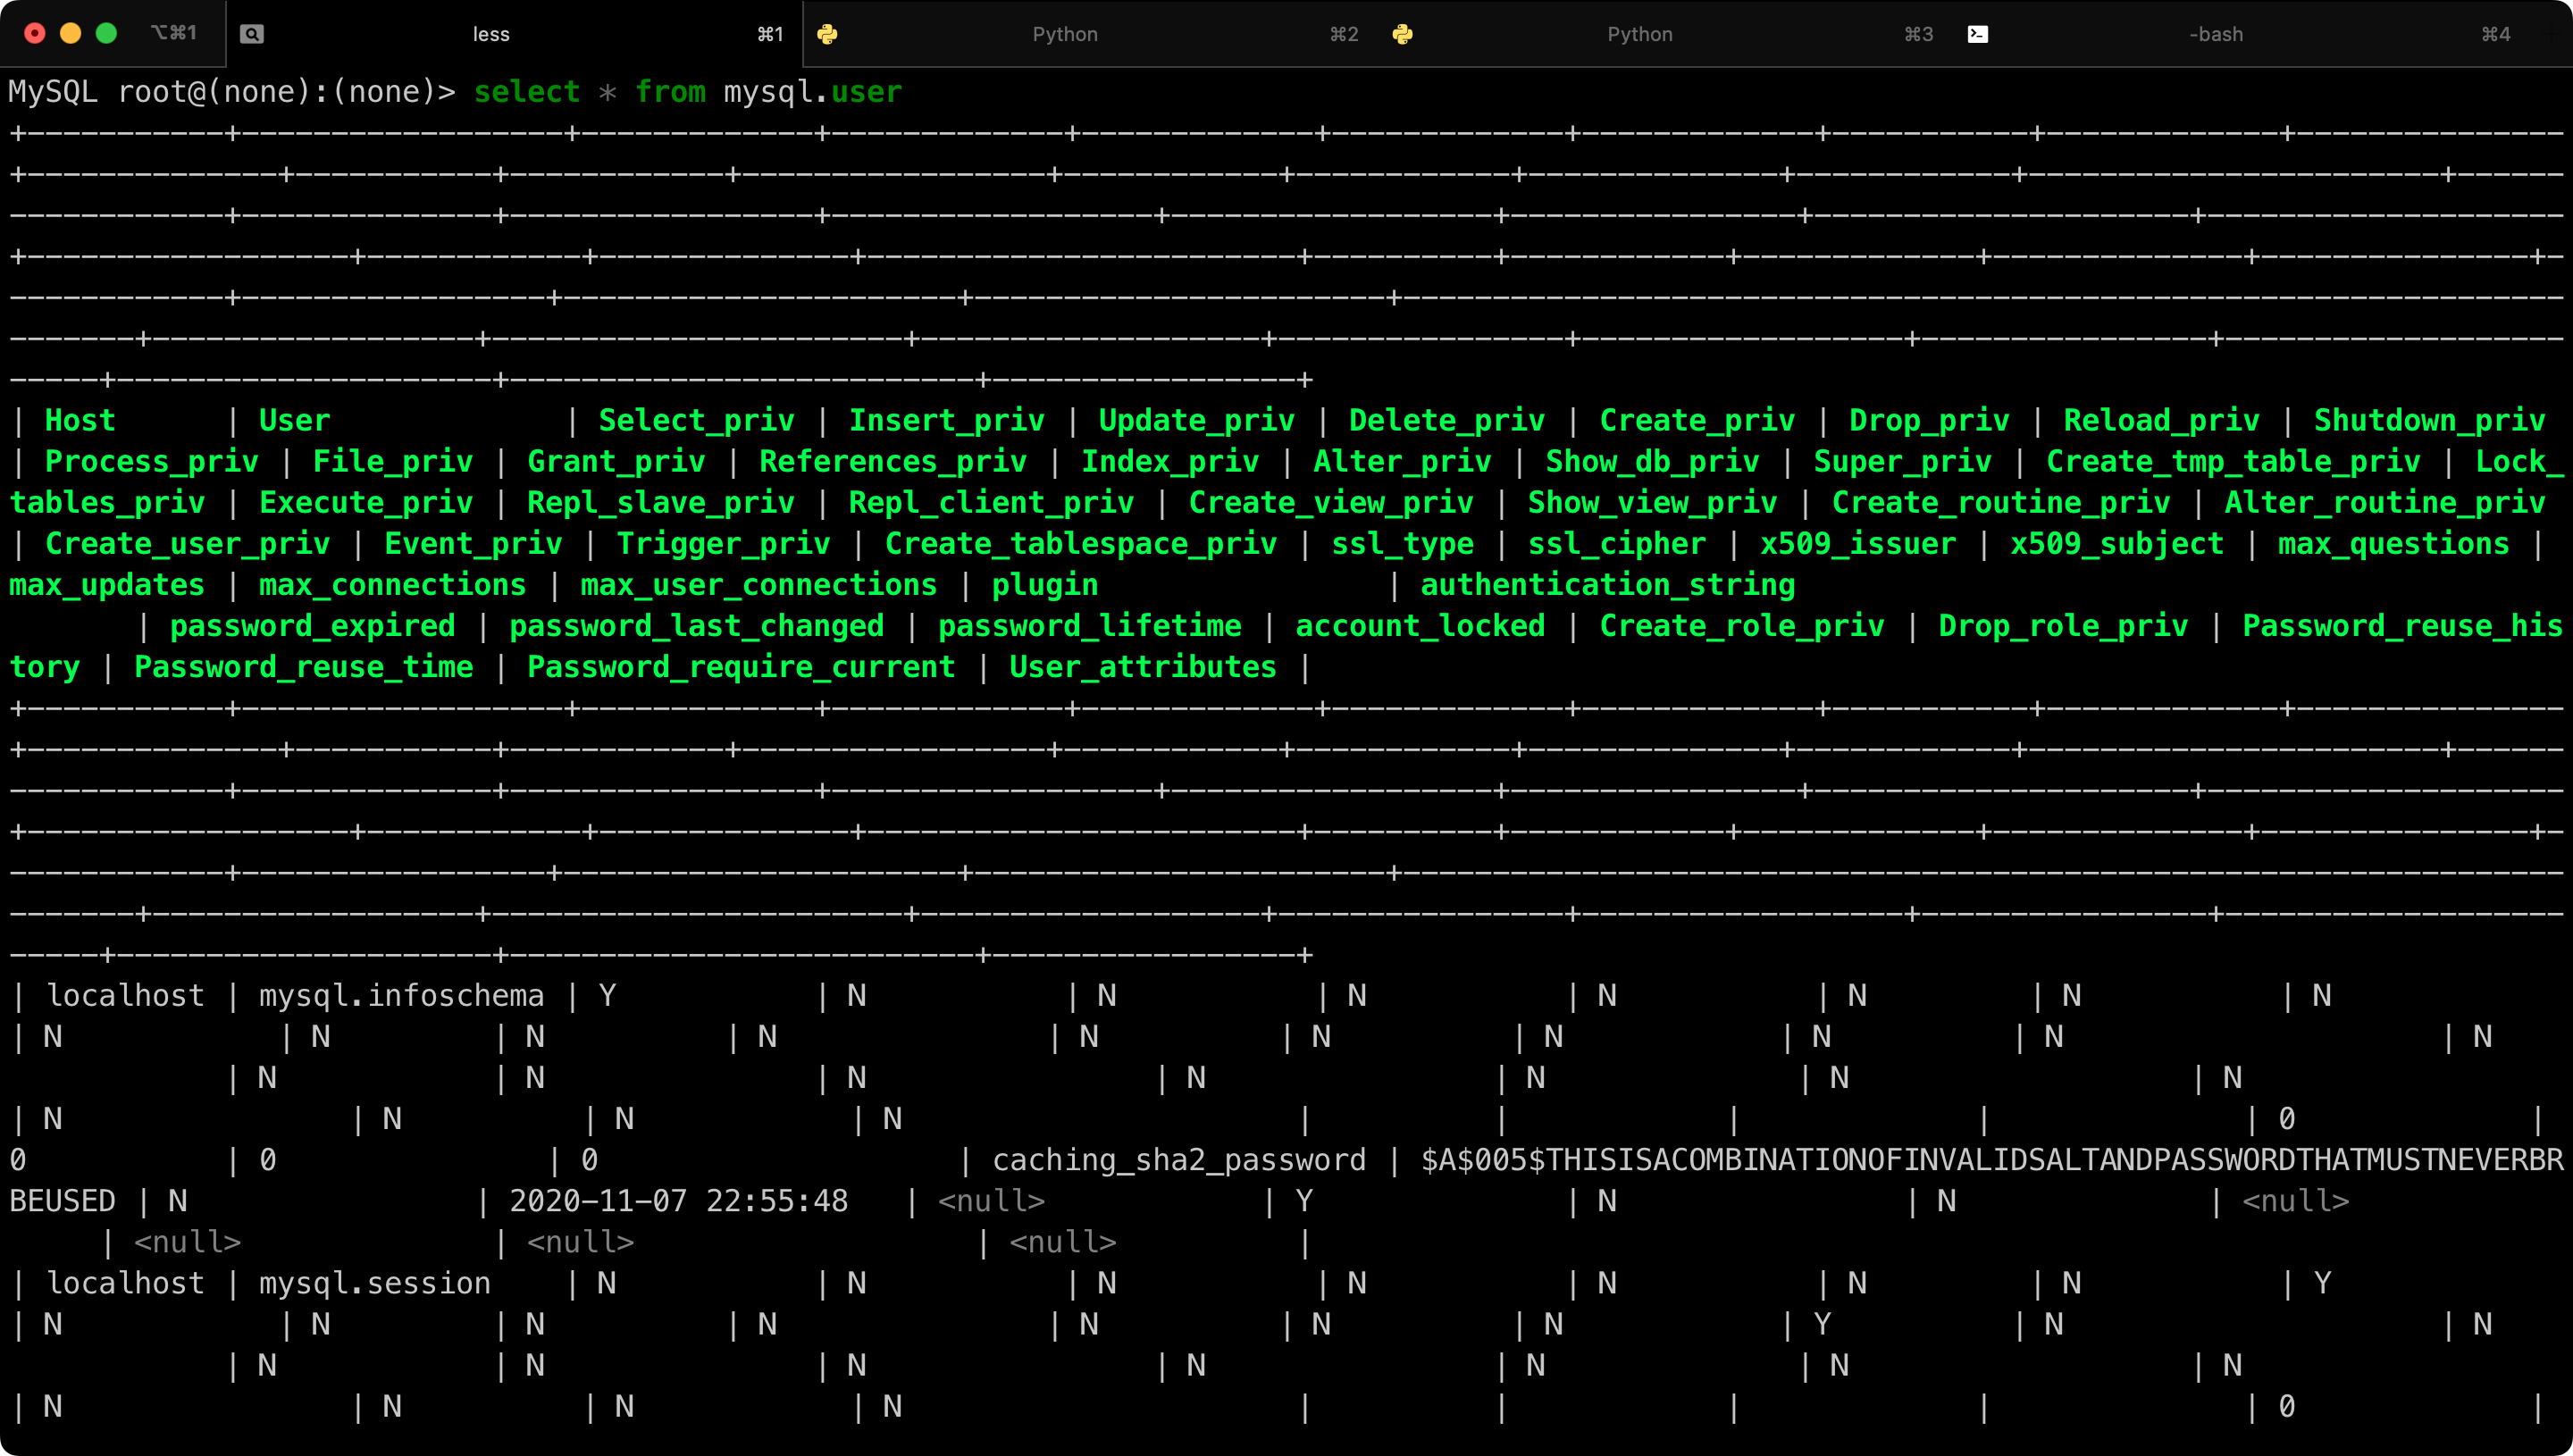Screen dimensions: 2573x1456
Task: Switch to the Python tab labeled ⌘3
Action: pyautogui.click(x=1640, y=34)
